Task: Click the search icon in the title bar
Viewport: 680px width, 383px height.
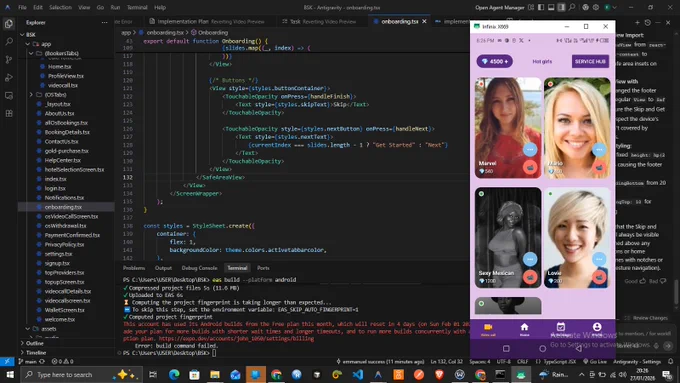Action: click(572, 7)
